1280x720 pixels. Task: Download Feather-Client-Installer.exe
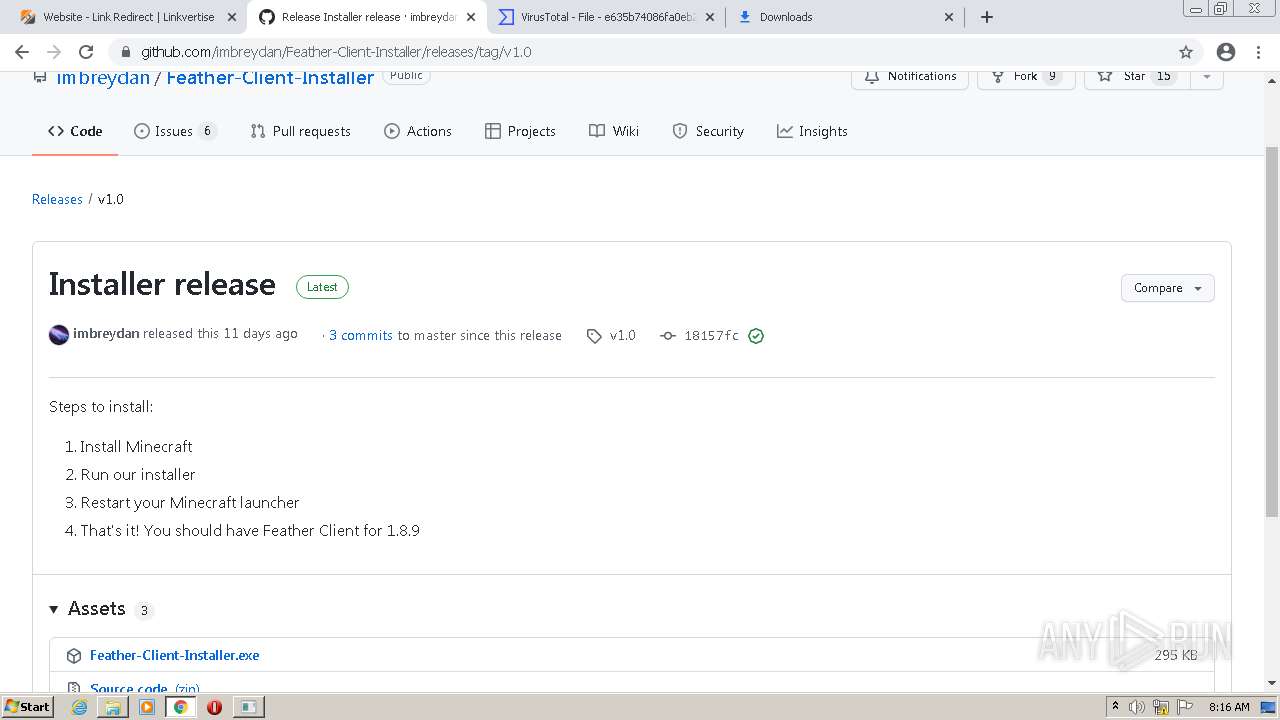(x=175, y=656)
